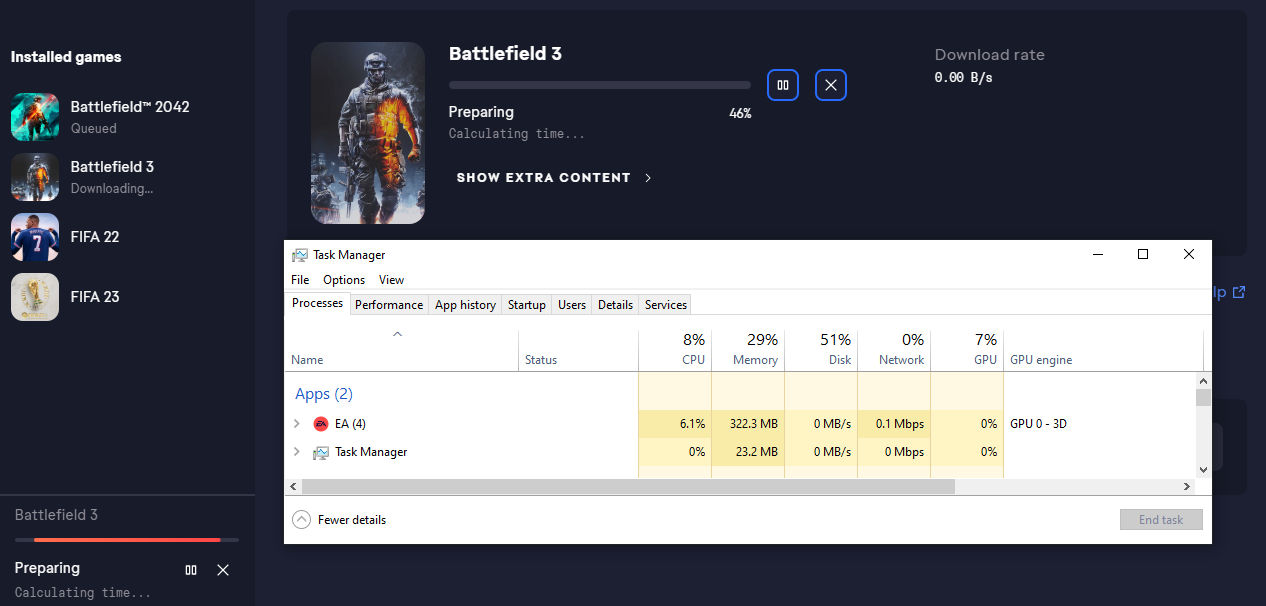This screenshot has height=606, width=1266.
Task: Collapse Task Manager with Fewer details
Action: pos(339,520)
